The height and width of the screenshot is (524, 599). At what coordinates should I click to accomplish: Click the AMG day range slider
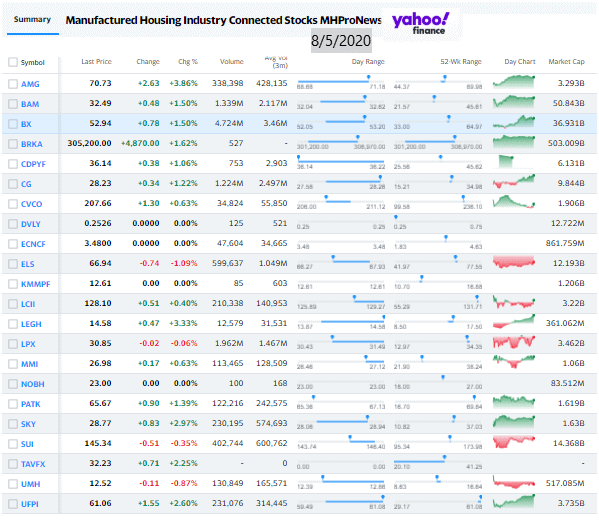click(x=341, y=81)
